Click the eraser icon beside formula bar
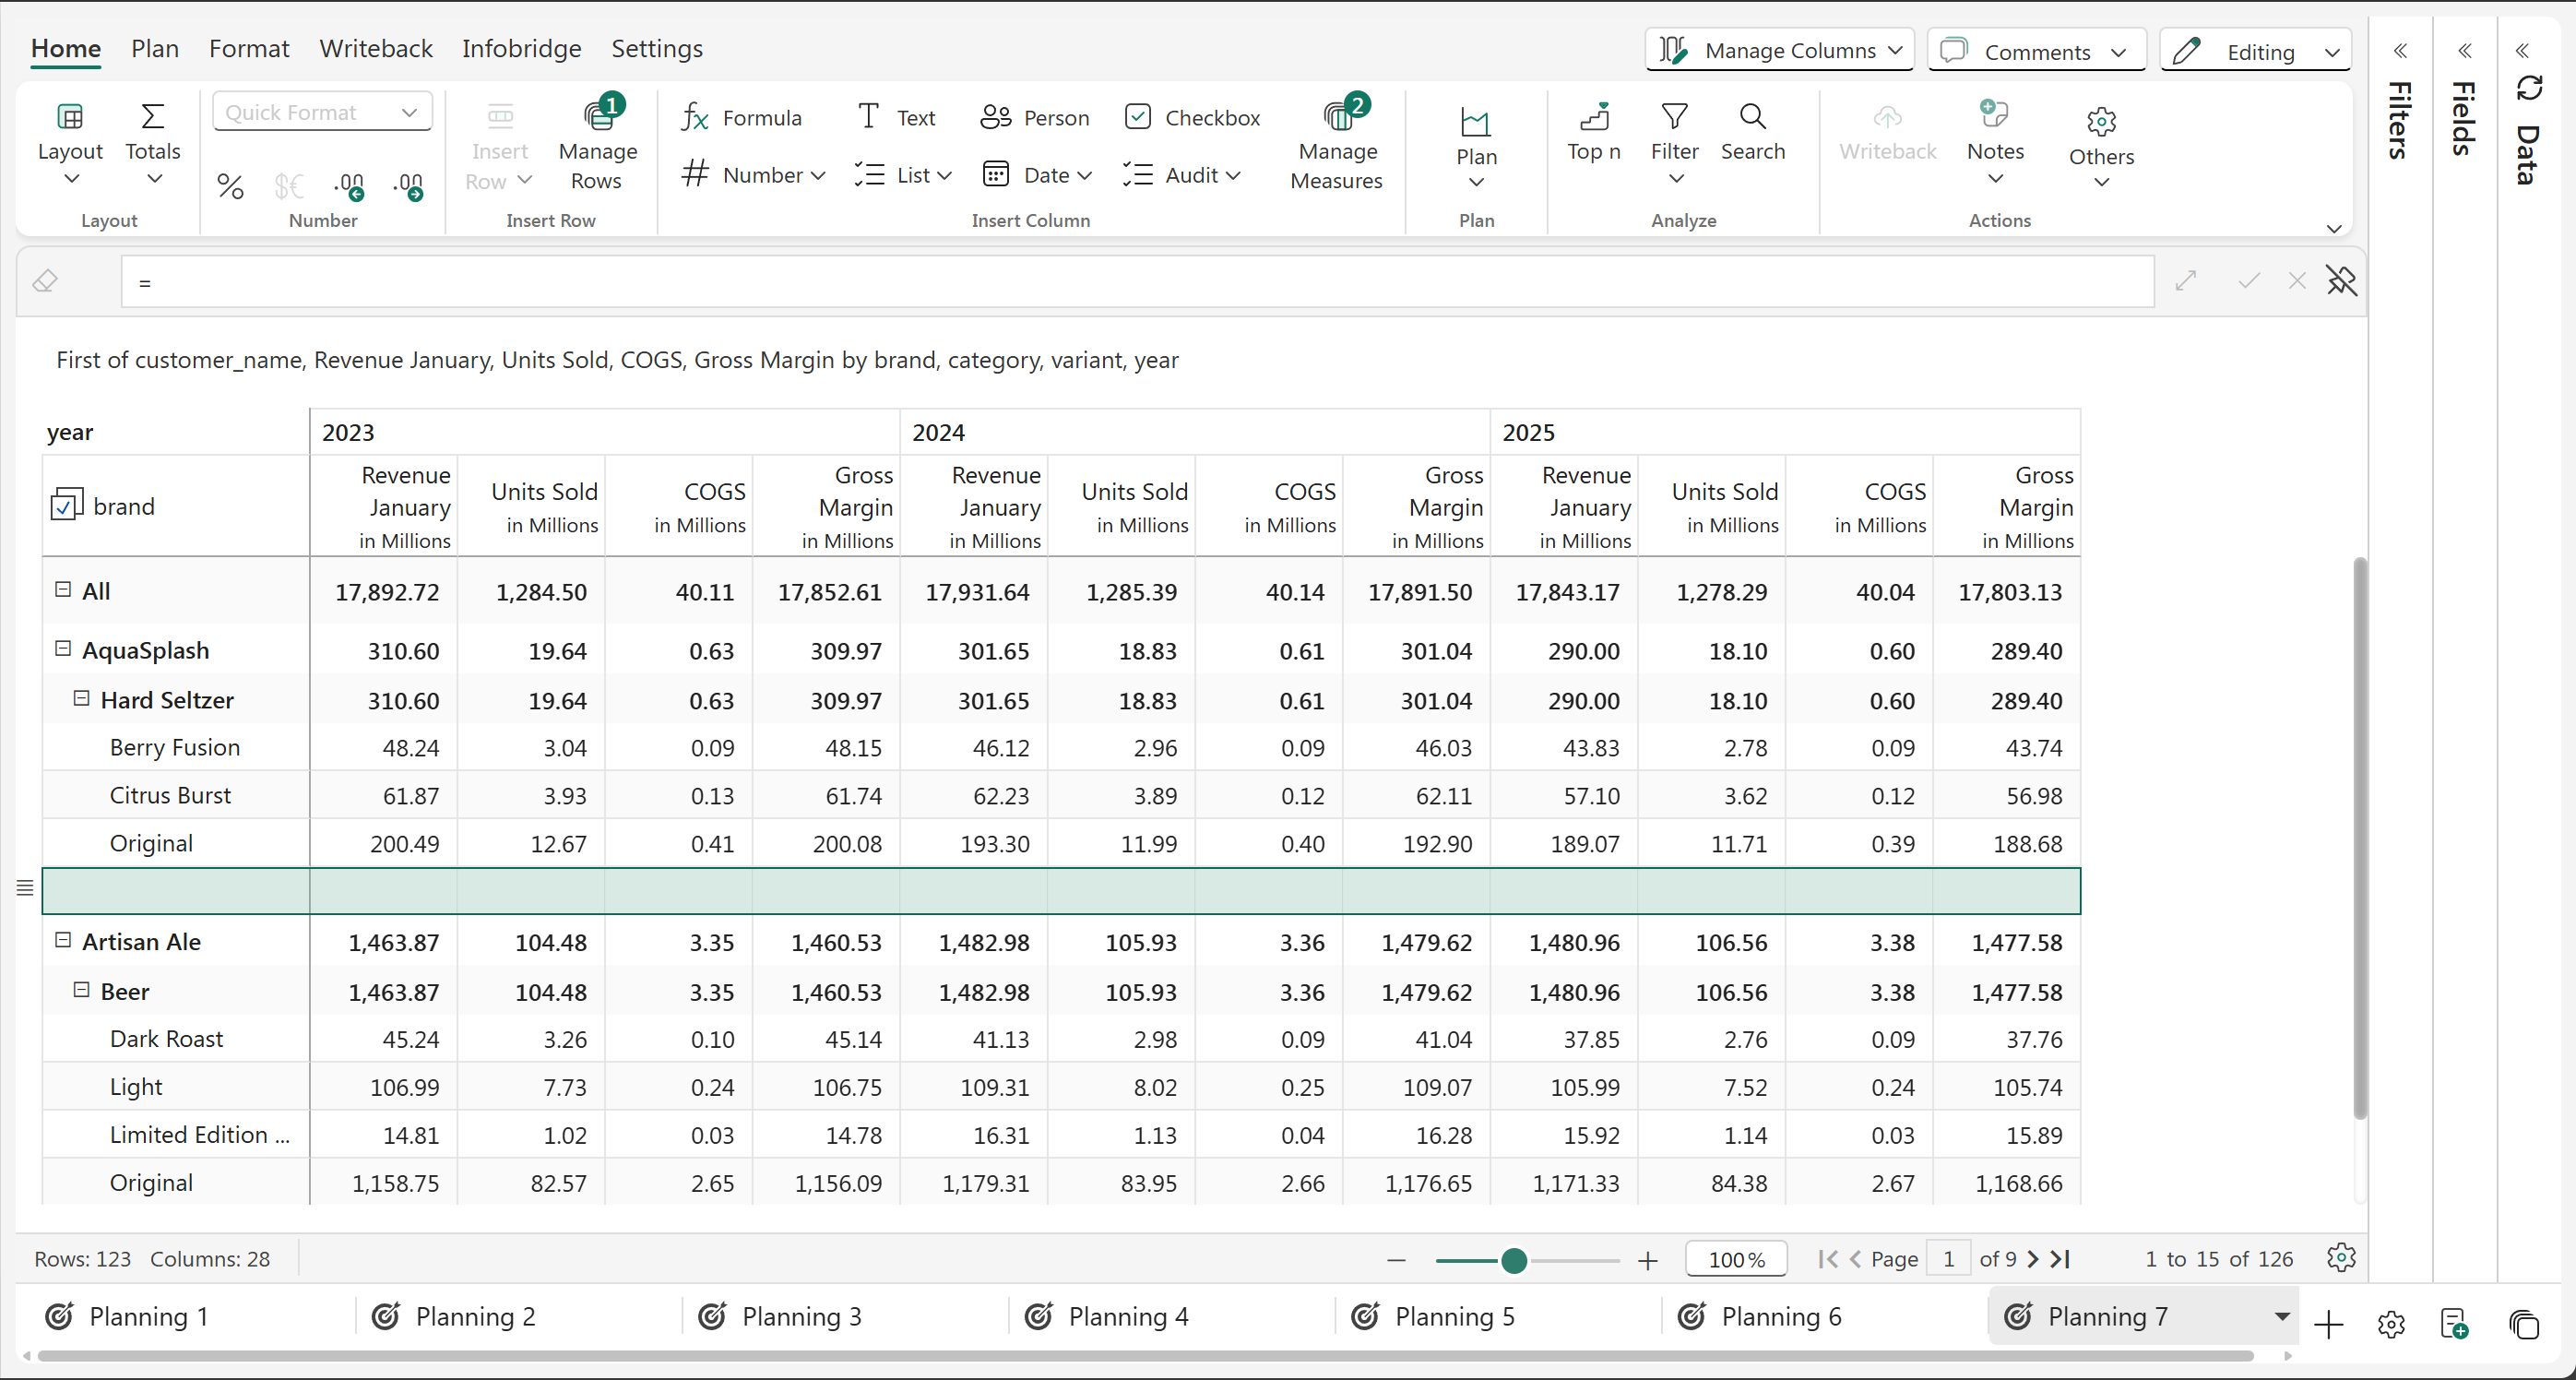 pos(45,282)
